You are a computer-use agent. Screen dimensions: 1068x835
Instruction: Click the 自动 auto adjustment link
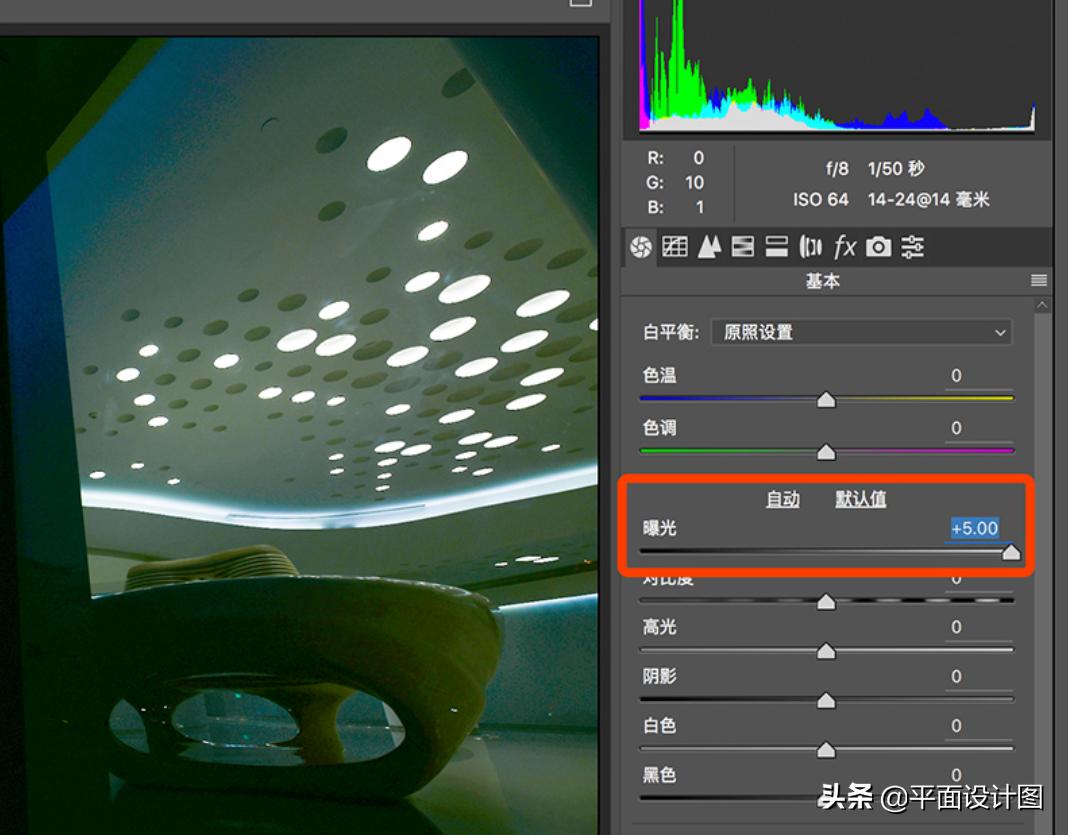click(x=783, y=500)
